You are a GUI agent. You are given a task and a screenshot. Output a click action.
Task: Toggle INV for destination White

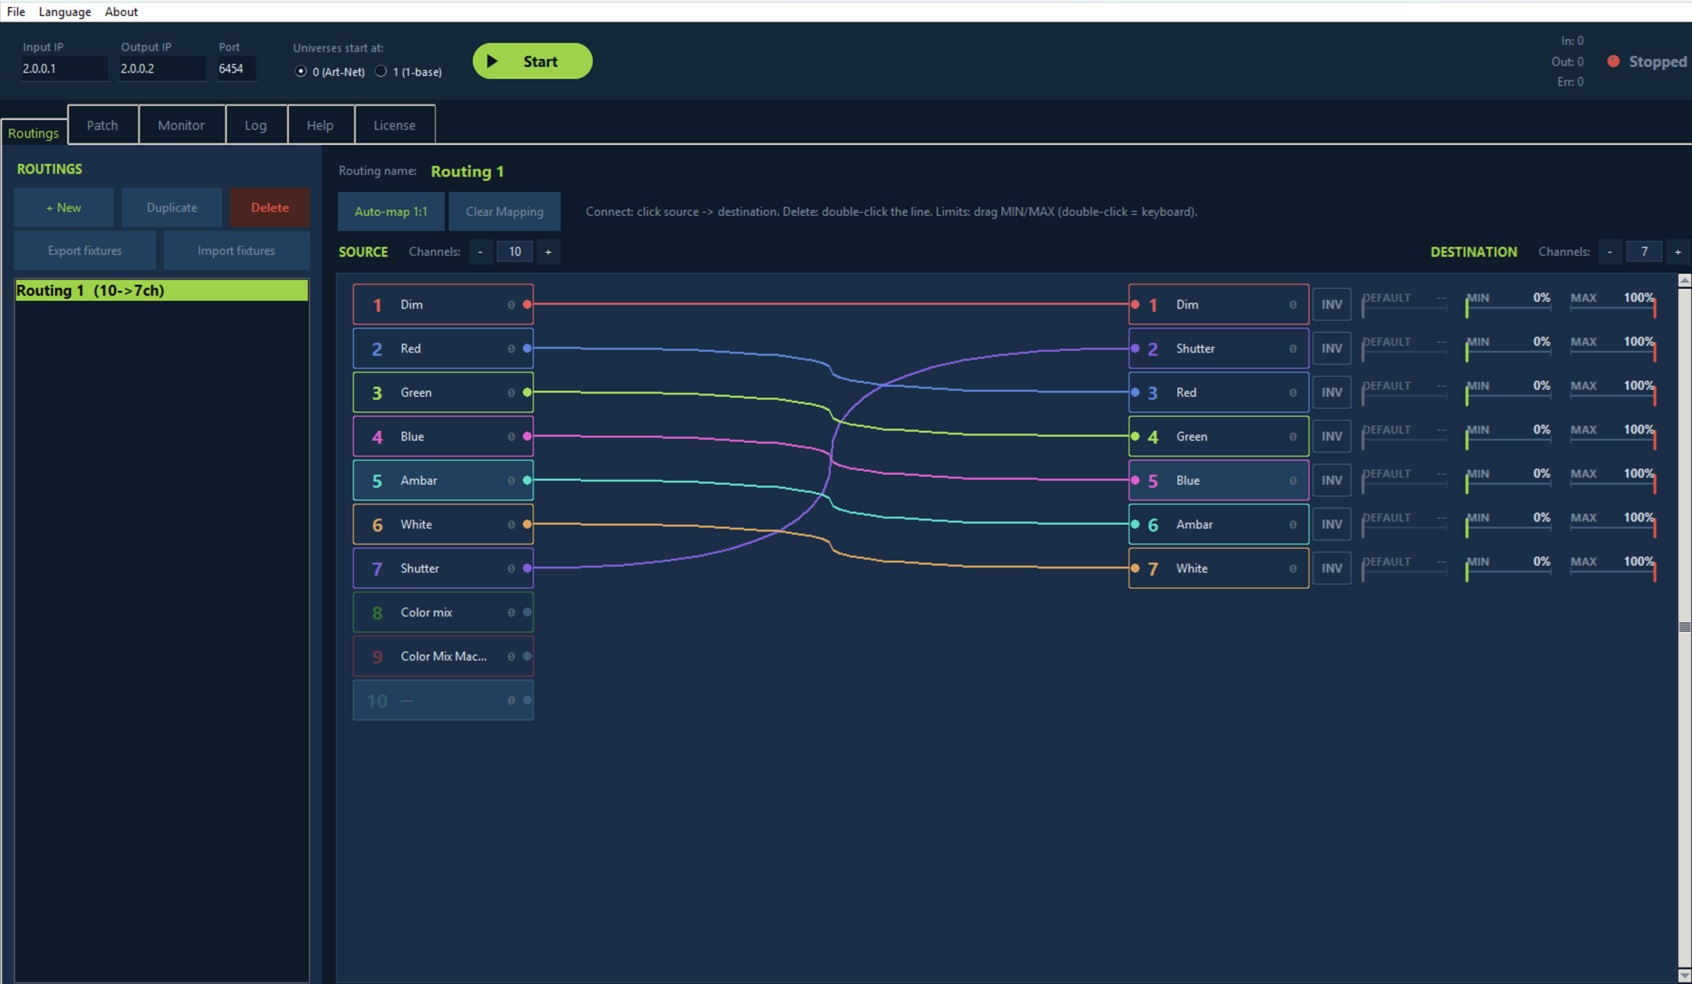[1332, 568]
